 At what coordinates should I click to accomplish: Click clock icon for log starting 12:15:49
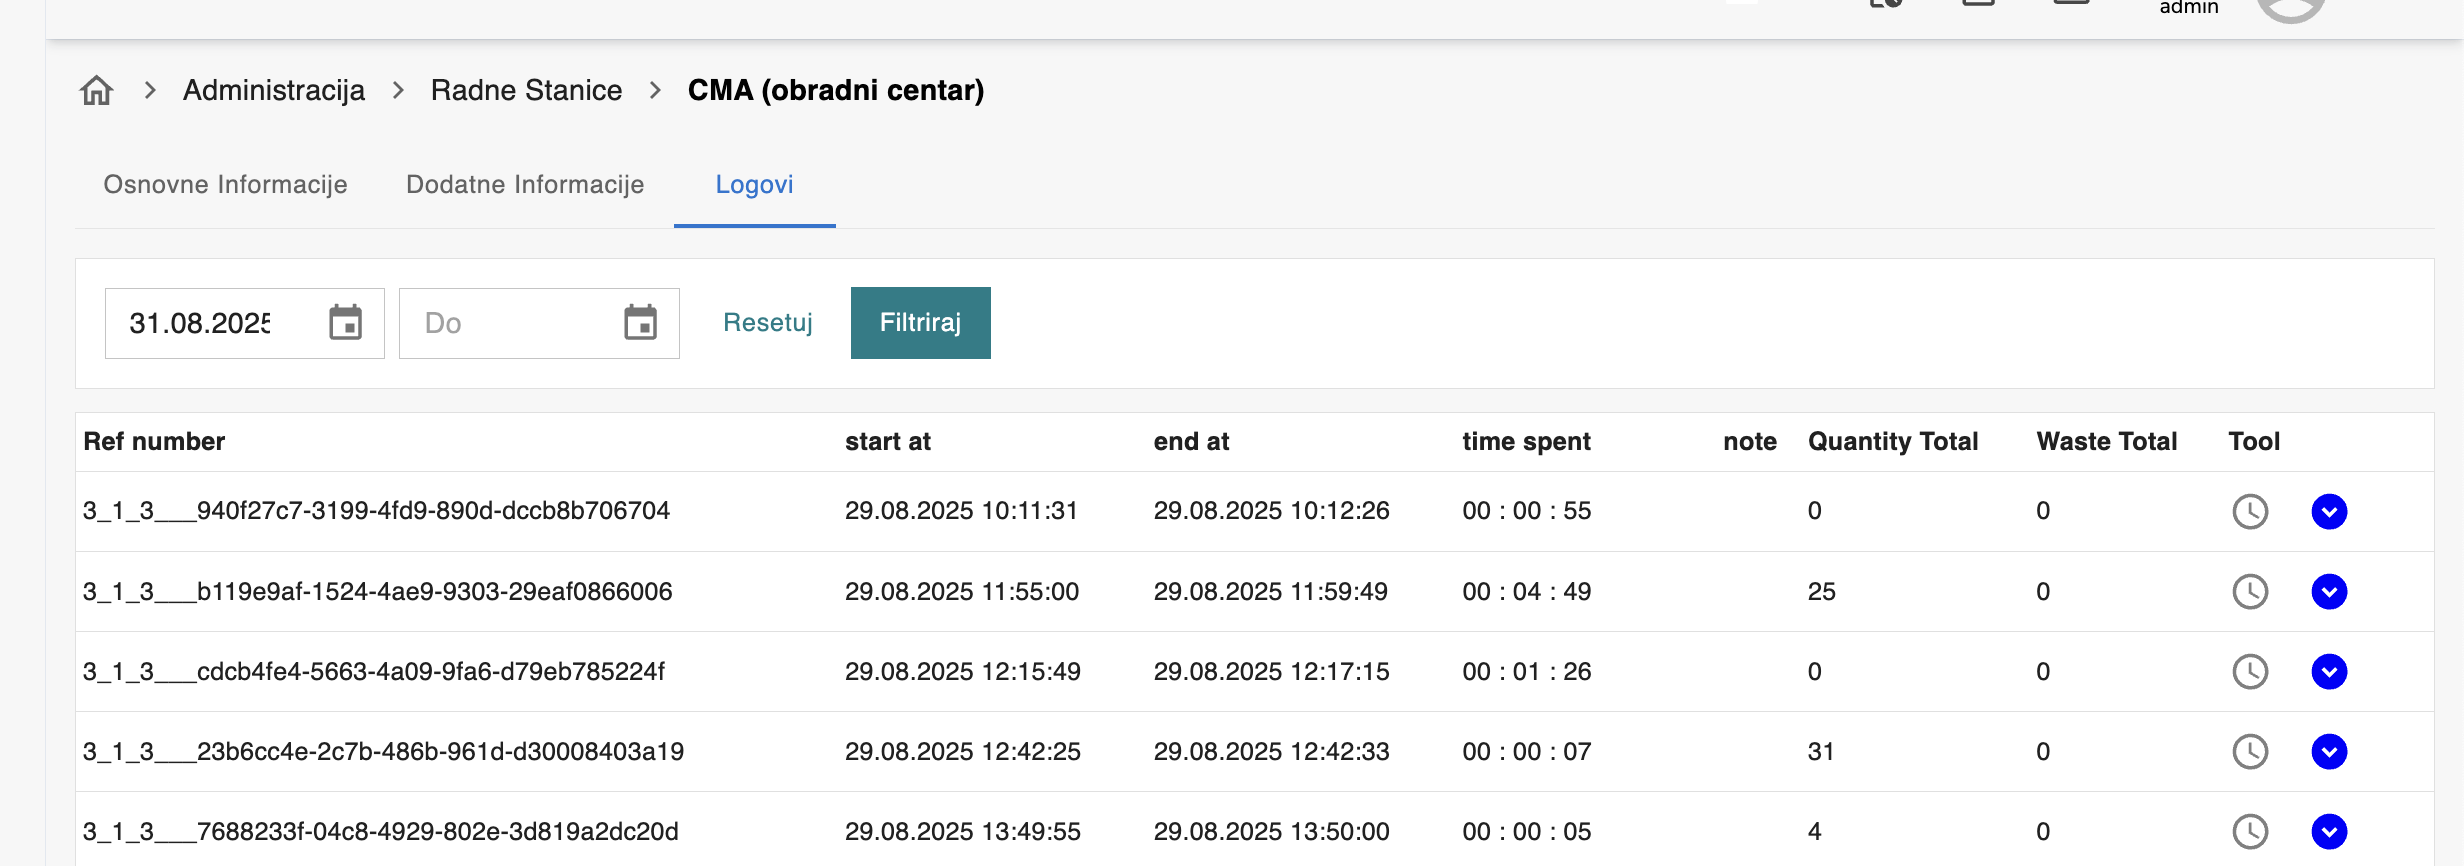click(x=2250, y=672)
